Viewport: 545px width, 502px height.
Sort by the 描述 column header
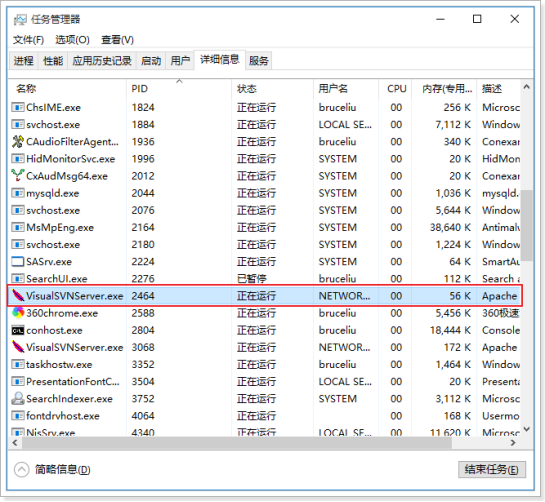point(498,89)
